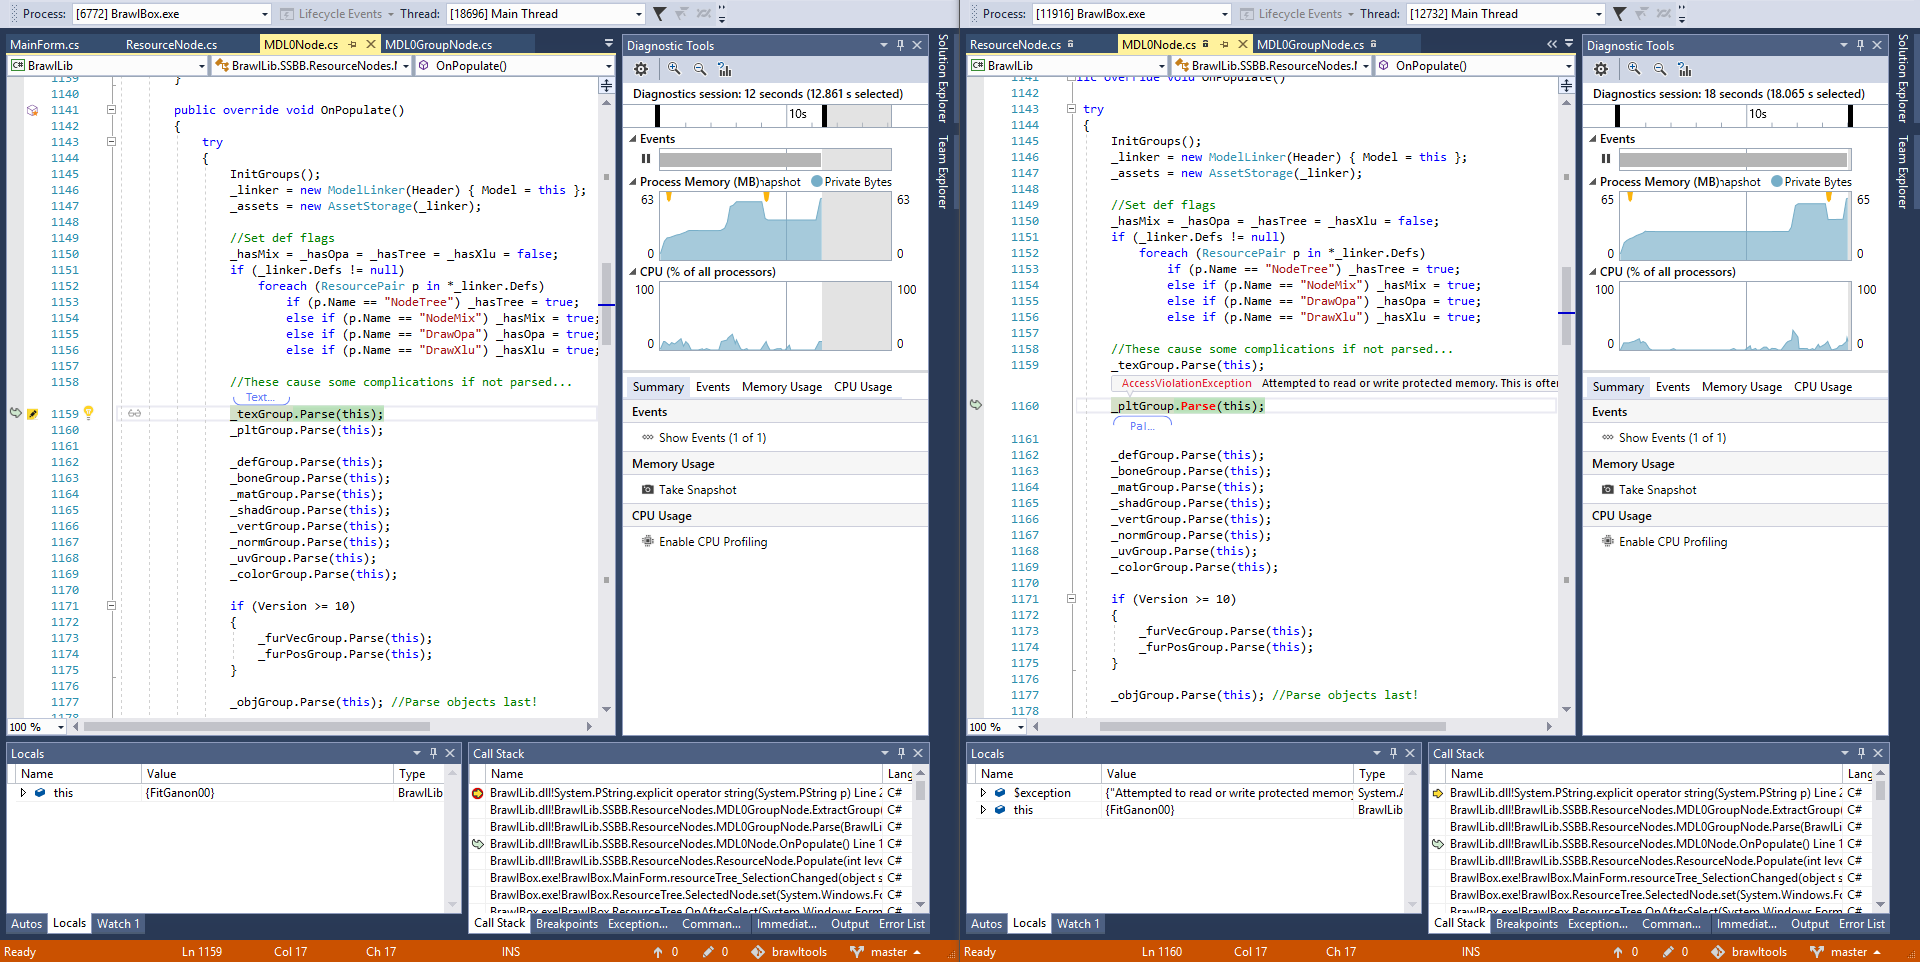
Task: Open Watch 1 tab in left window
Action: (118, 924)
